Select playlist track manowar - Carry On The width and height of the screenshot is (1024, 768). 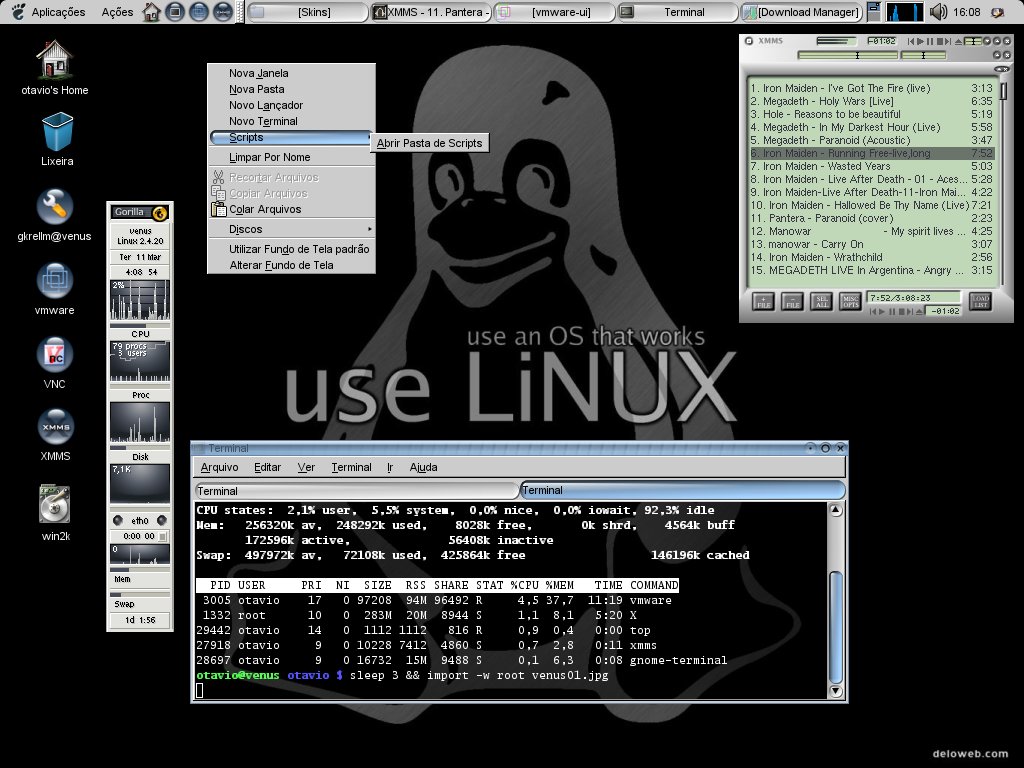(871, 244)
